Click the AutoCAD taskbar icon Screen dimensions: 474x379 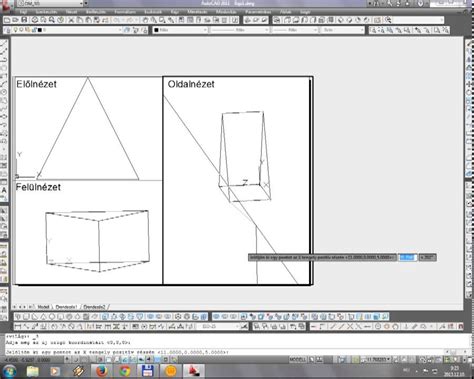pos(193,371)
